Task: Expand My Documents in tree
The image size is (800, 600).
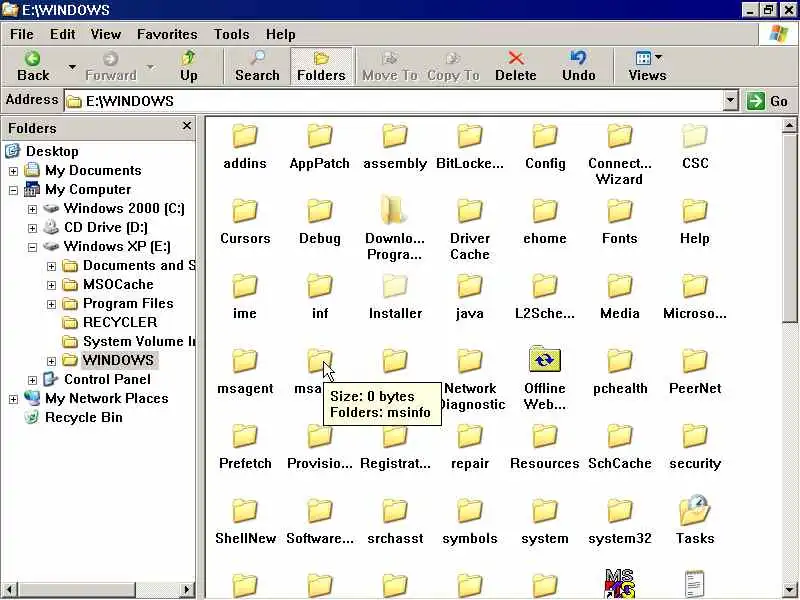Action: click(x=13, y=171)
